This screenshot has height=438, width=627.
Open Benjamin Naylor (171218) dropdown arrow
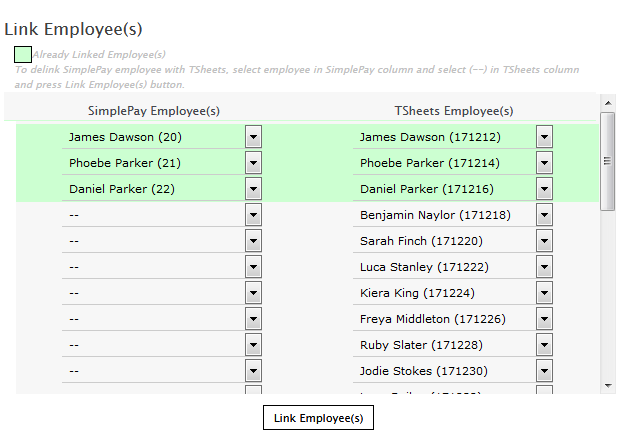(x=544, y=215)
